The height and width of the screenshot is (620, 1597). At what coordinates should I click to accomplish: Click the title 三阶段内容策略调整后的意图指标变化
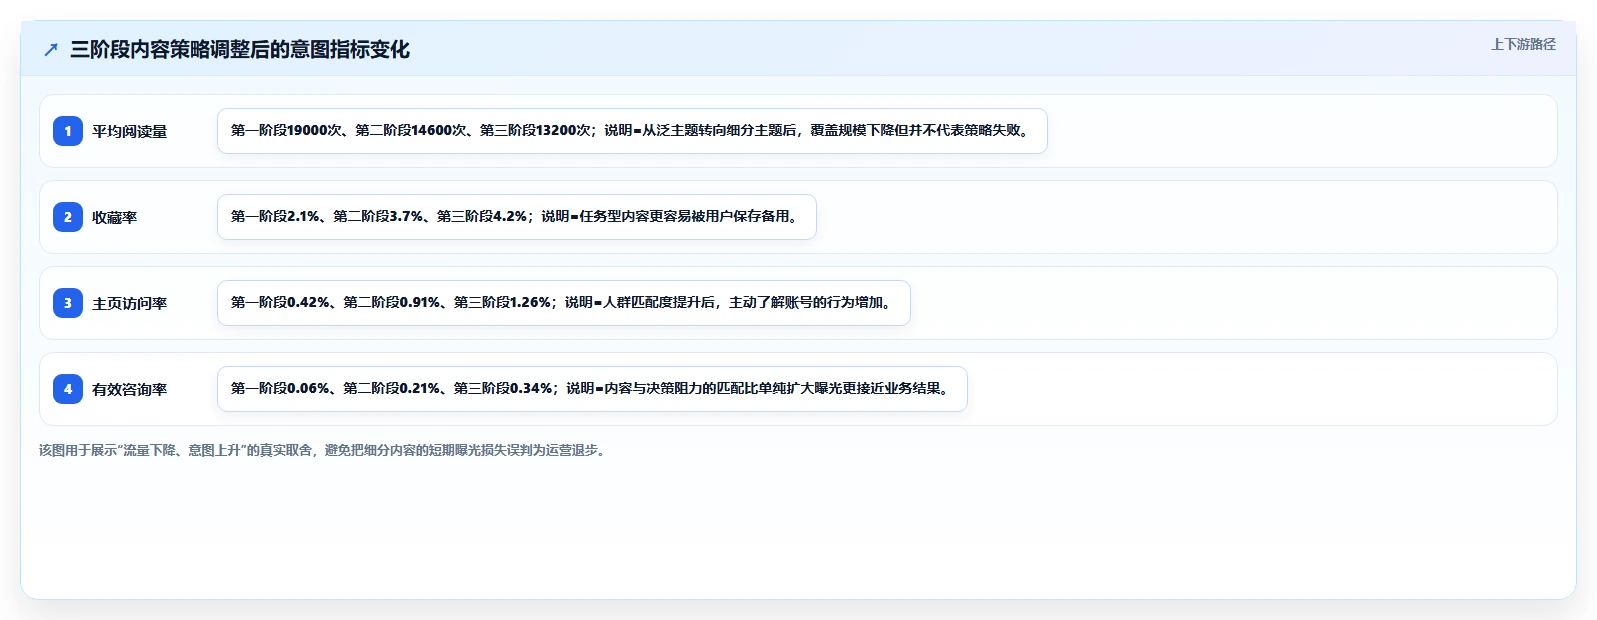pos(240,49)
